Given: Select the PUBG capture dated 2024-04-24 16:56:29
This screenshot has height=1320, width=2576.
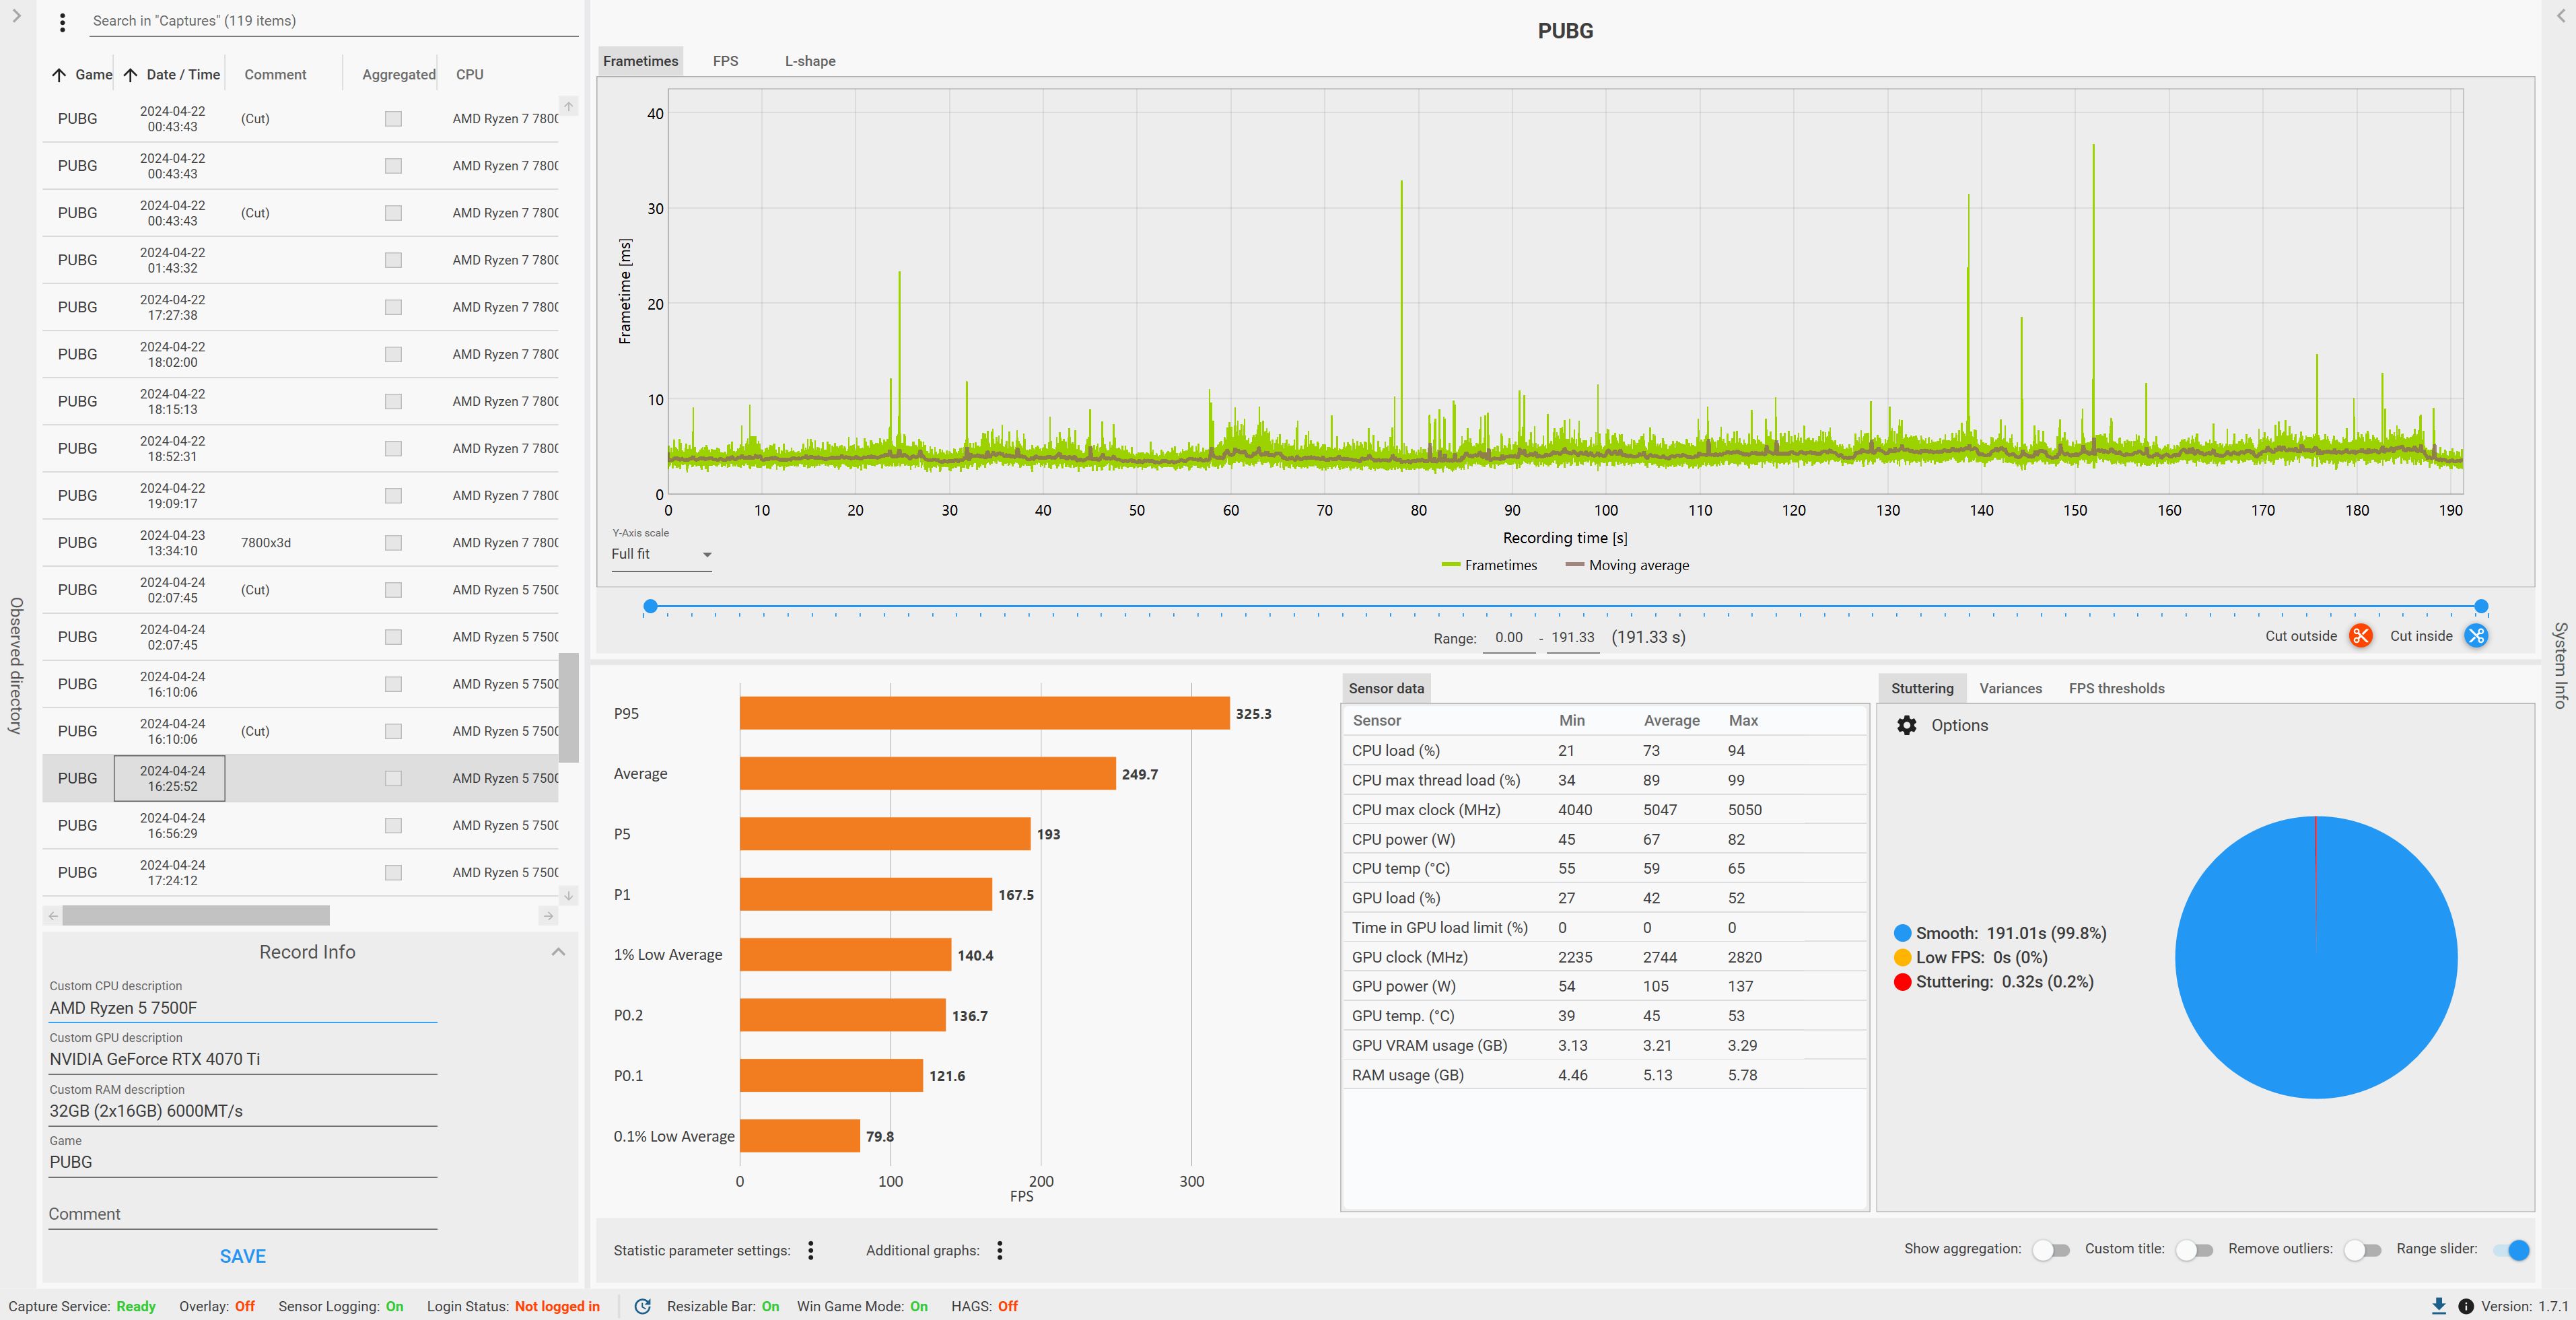Looking at the screenshot, I should pos(300,825).
